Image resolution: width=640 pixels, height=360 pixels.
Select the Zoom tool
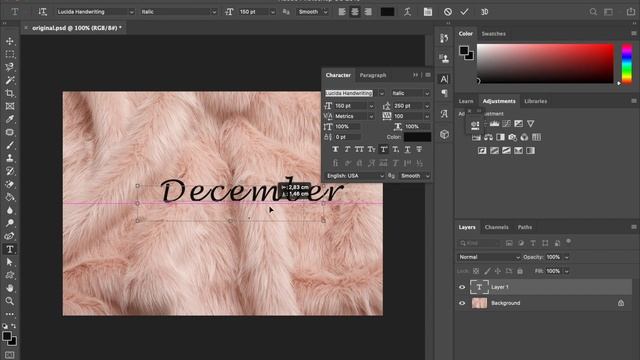[x=10, y=301]
